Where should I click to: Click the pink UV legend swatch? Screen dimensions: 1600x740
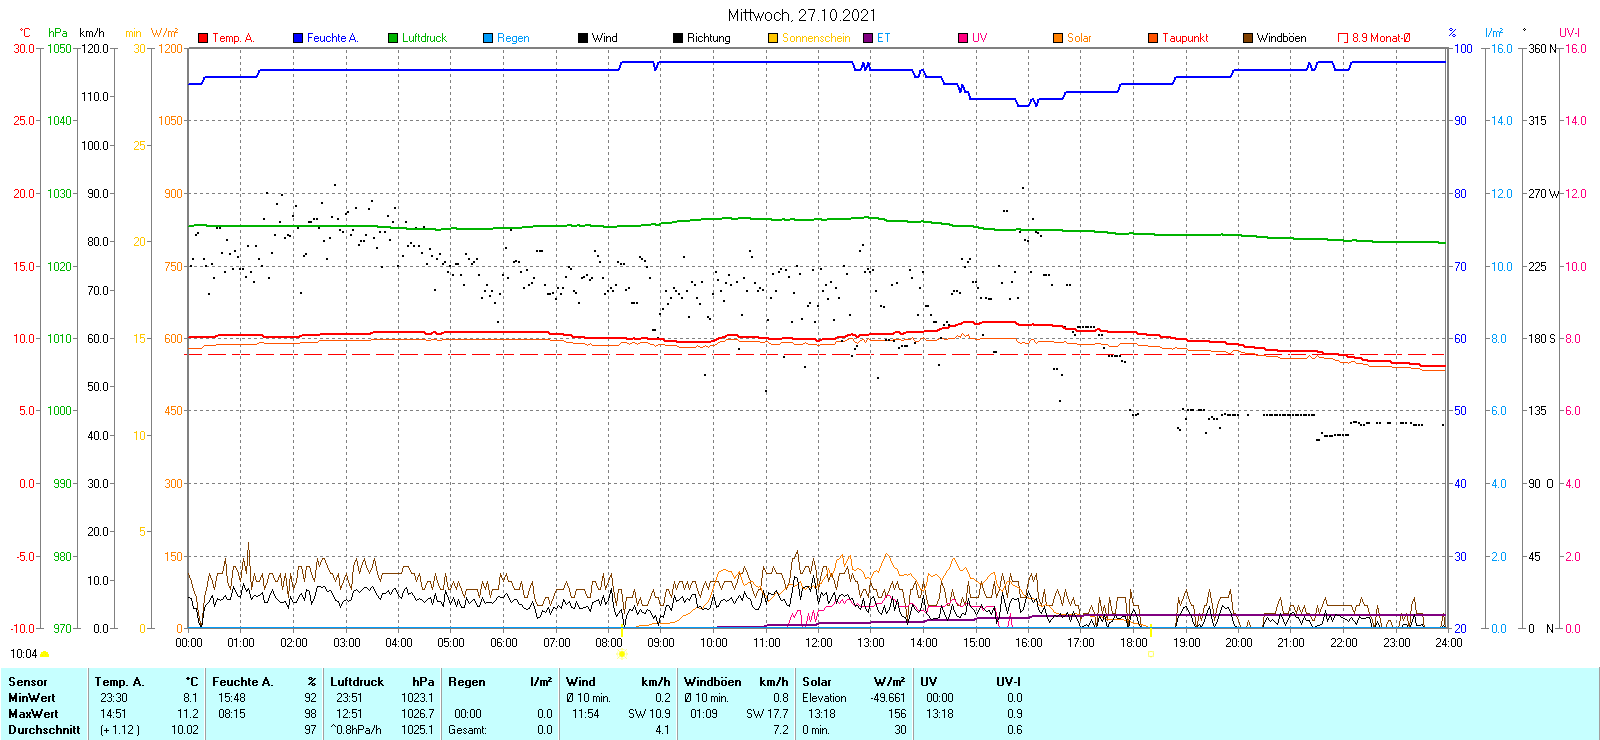click(x=963, y=38)
